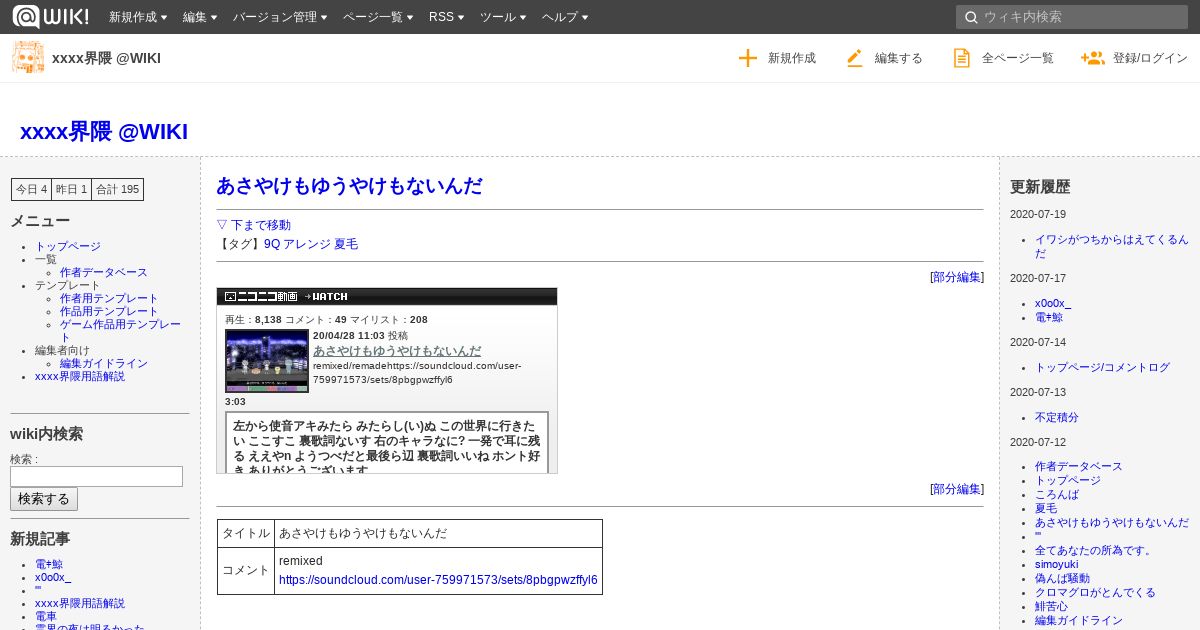Click the wiki avatar icon beside xxxx界隈 @WIKI
1200x630 pixels.
(x=28, y=58)
